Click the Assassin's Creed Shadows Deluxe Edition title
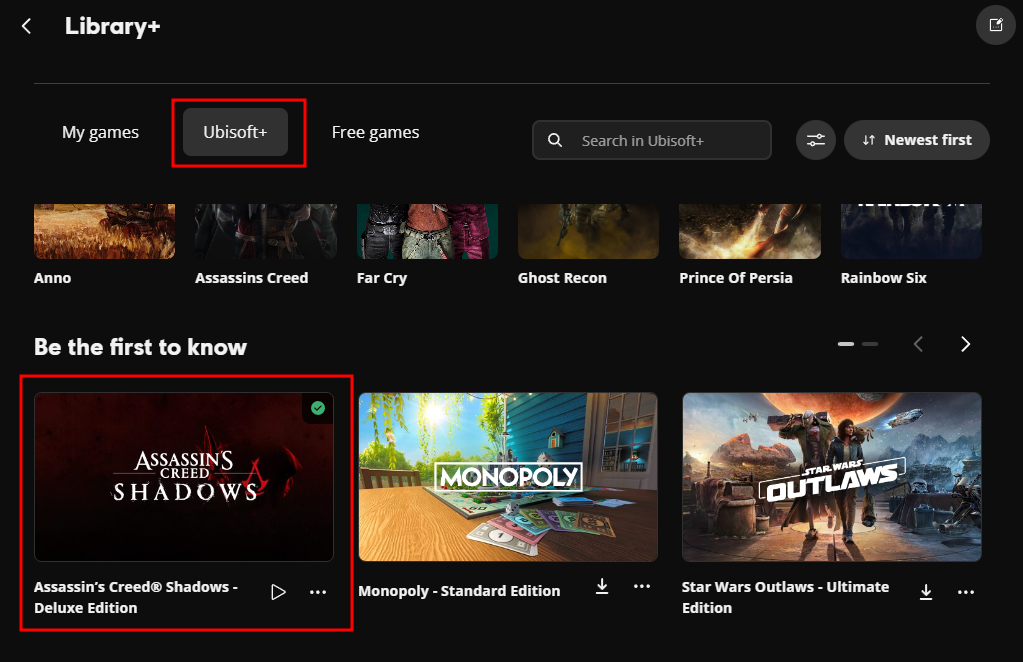The width and height of the screenshot is (1023, 662). tap(136, 597)
